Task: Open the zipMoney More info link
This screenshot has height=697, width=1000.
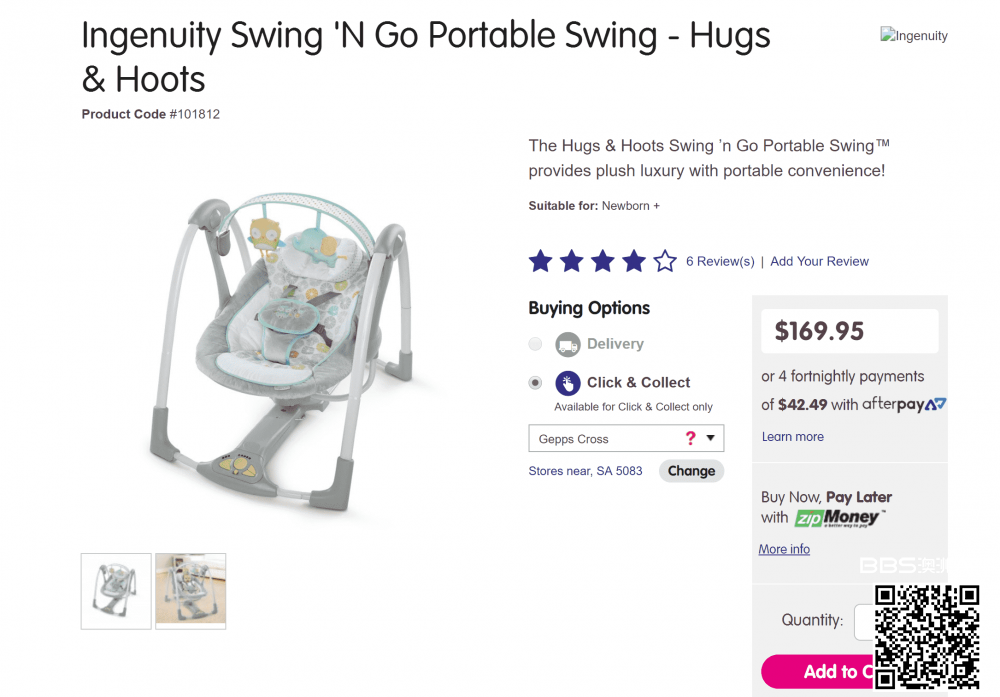Action: [x=784, y=549]
